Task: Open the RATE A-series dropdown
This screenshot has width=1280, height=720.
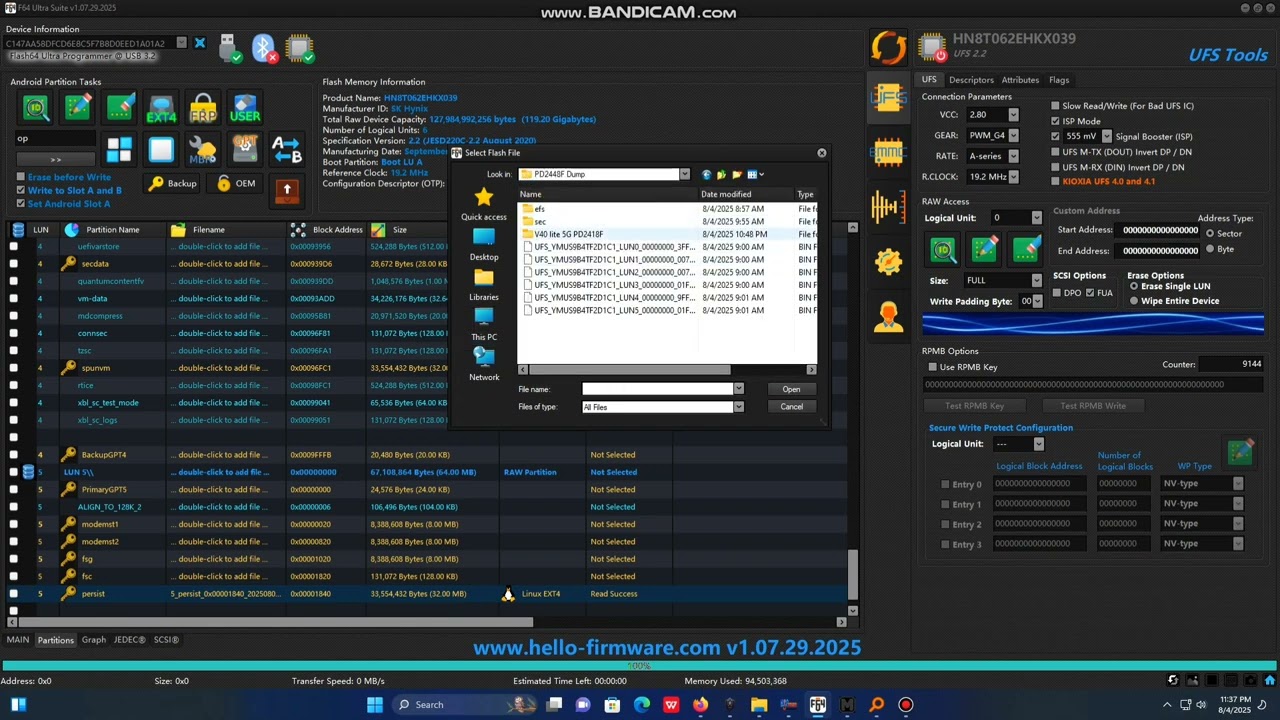Action: (1013, 156)
